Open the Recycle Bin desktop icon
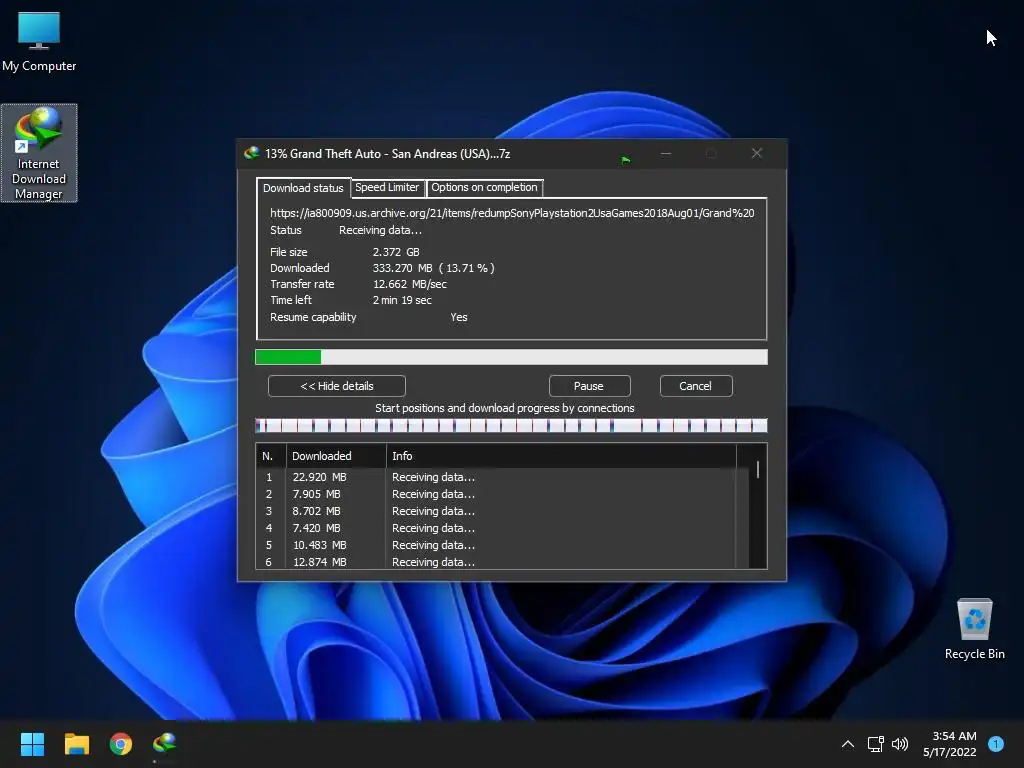The height and width of the screenshot is (768, 1024). coord(974,628)
